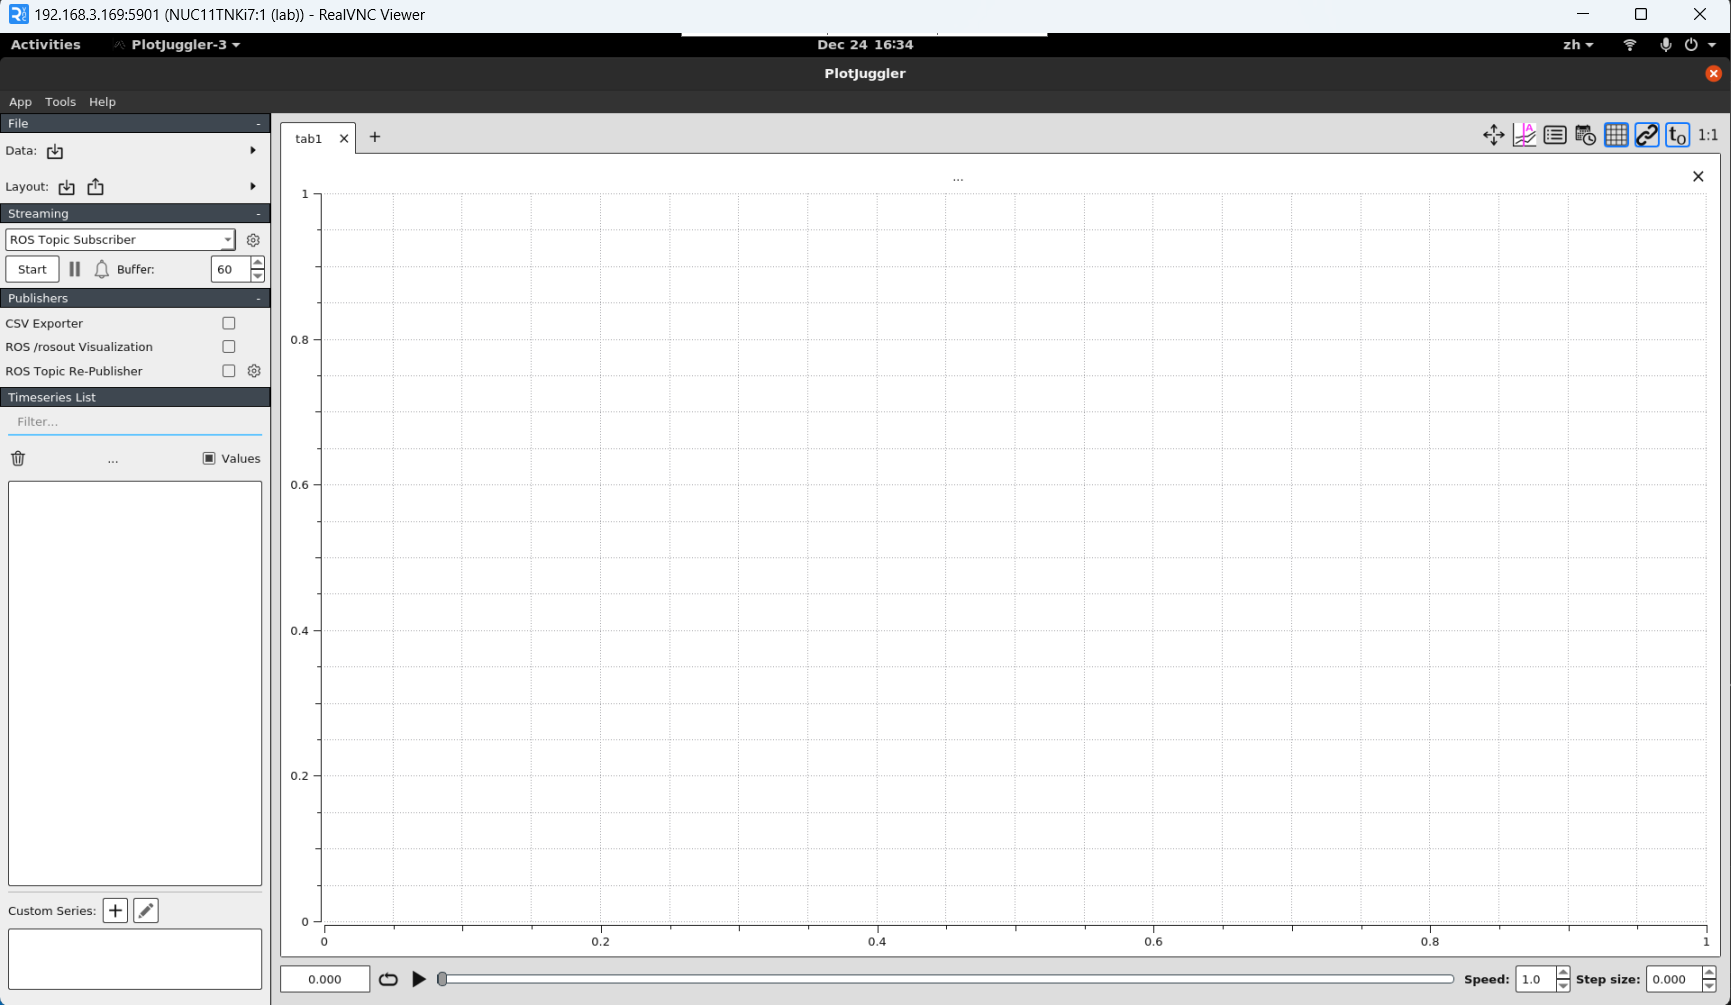This screenshot has height=1005, width=1731.
Task: Click the timeseries Filter input field
Action: click(135, 422)
